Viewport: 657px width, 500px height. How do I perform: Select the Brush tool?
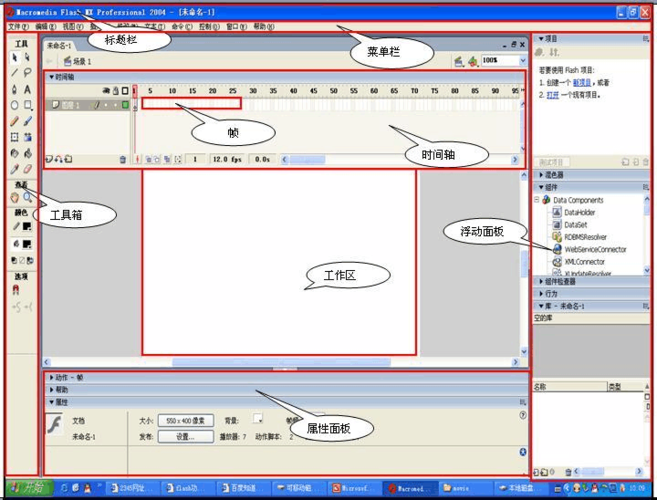[x=28, y=121]
